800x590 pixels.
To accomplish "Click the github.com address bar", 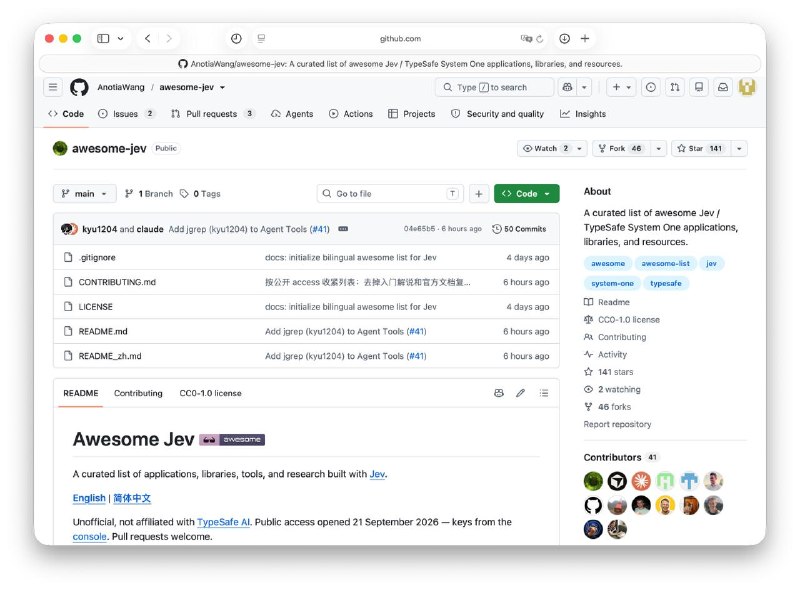I will 400,39.
